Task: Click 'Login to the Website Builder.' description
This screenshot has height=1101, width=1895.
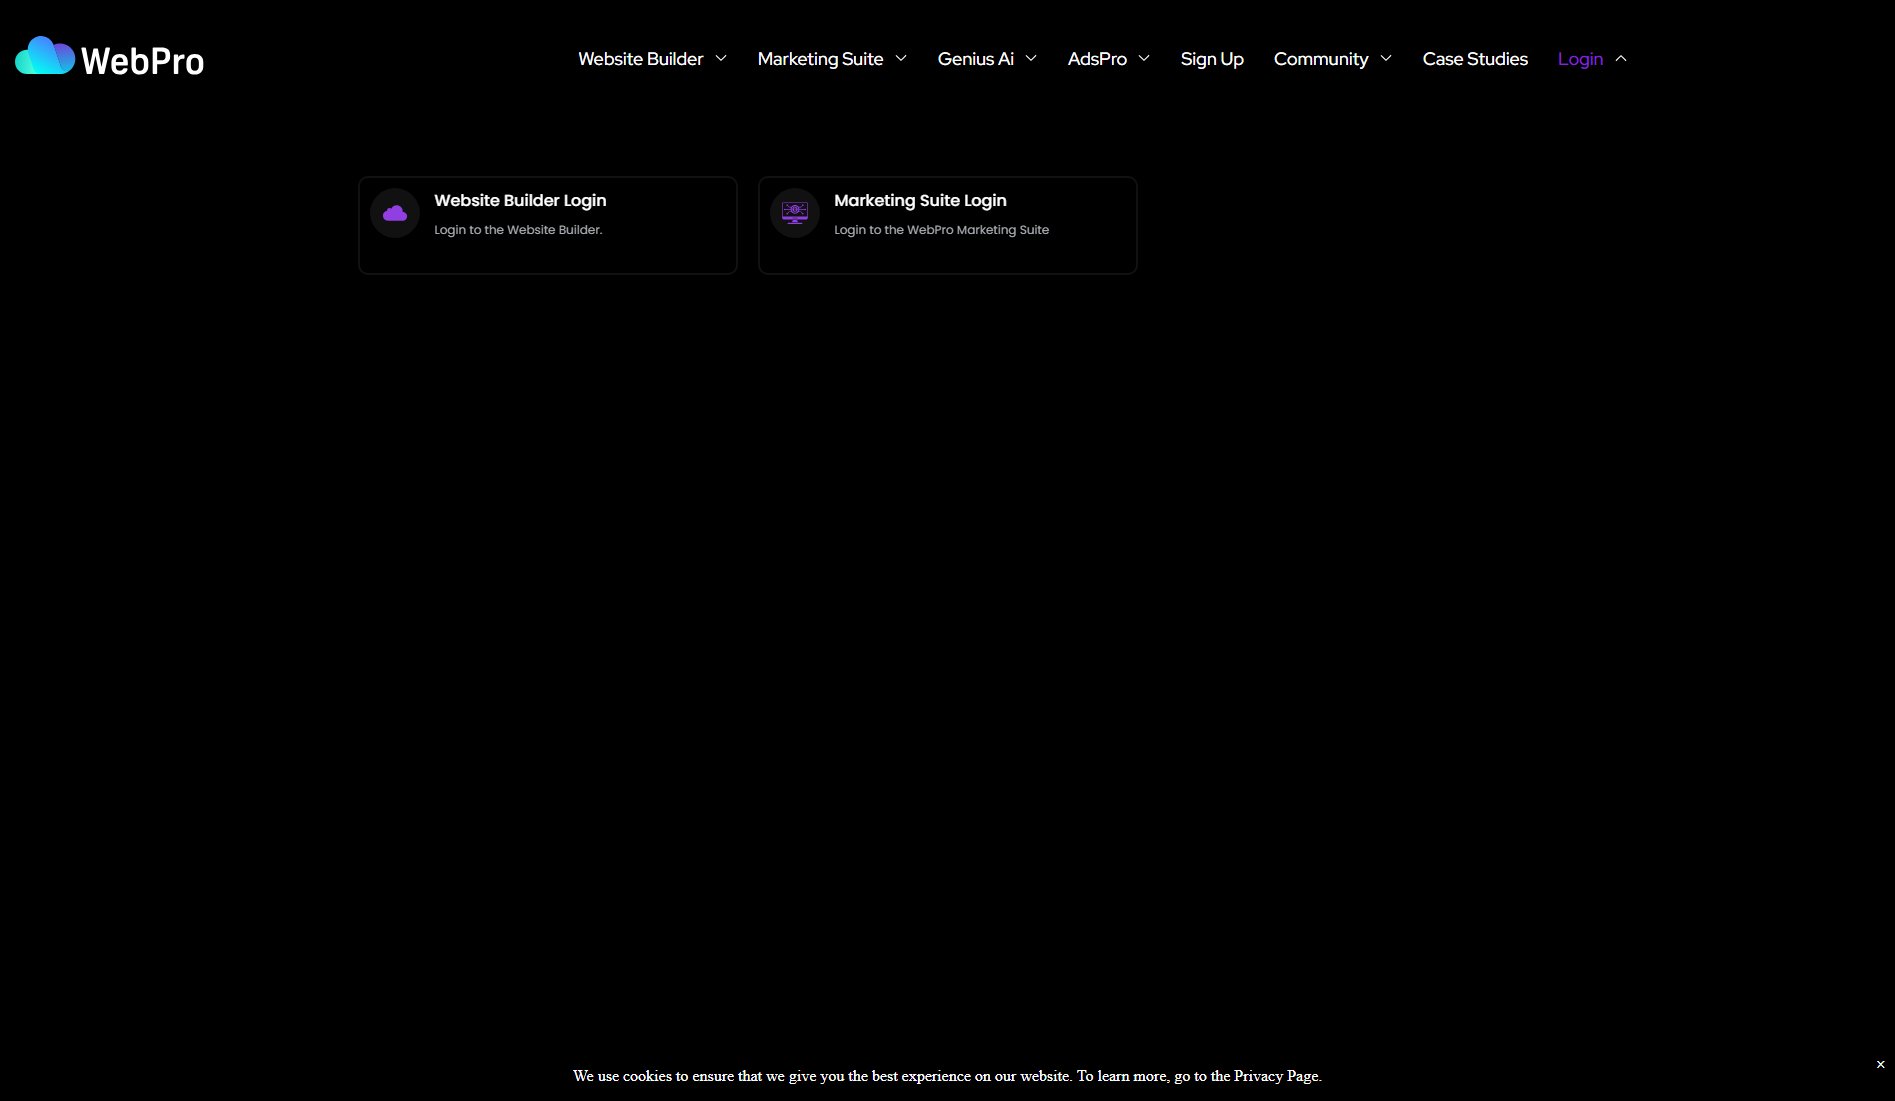Action: (x=518, y=230)
